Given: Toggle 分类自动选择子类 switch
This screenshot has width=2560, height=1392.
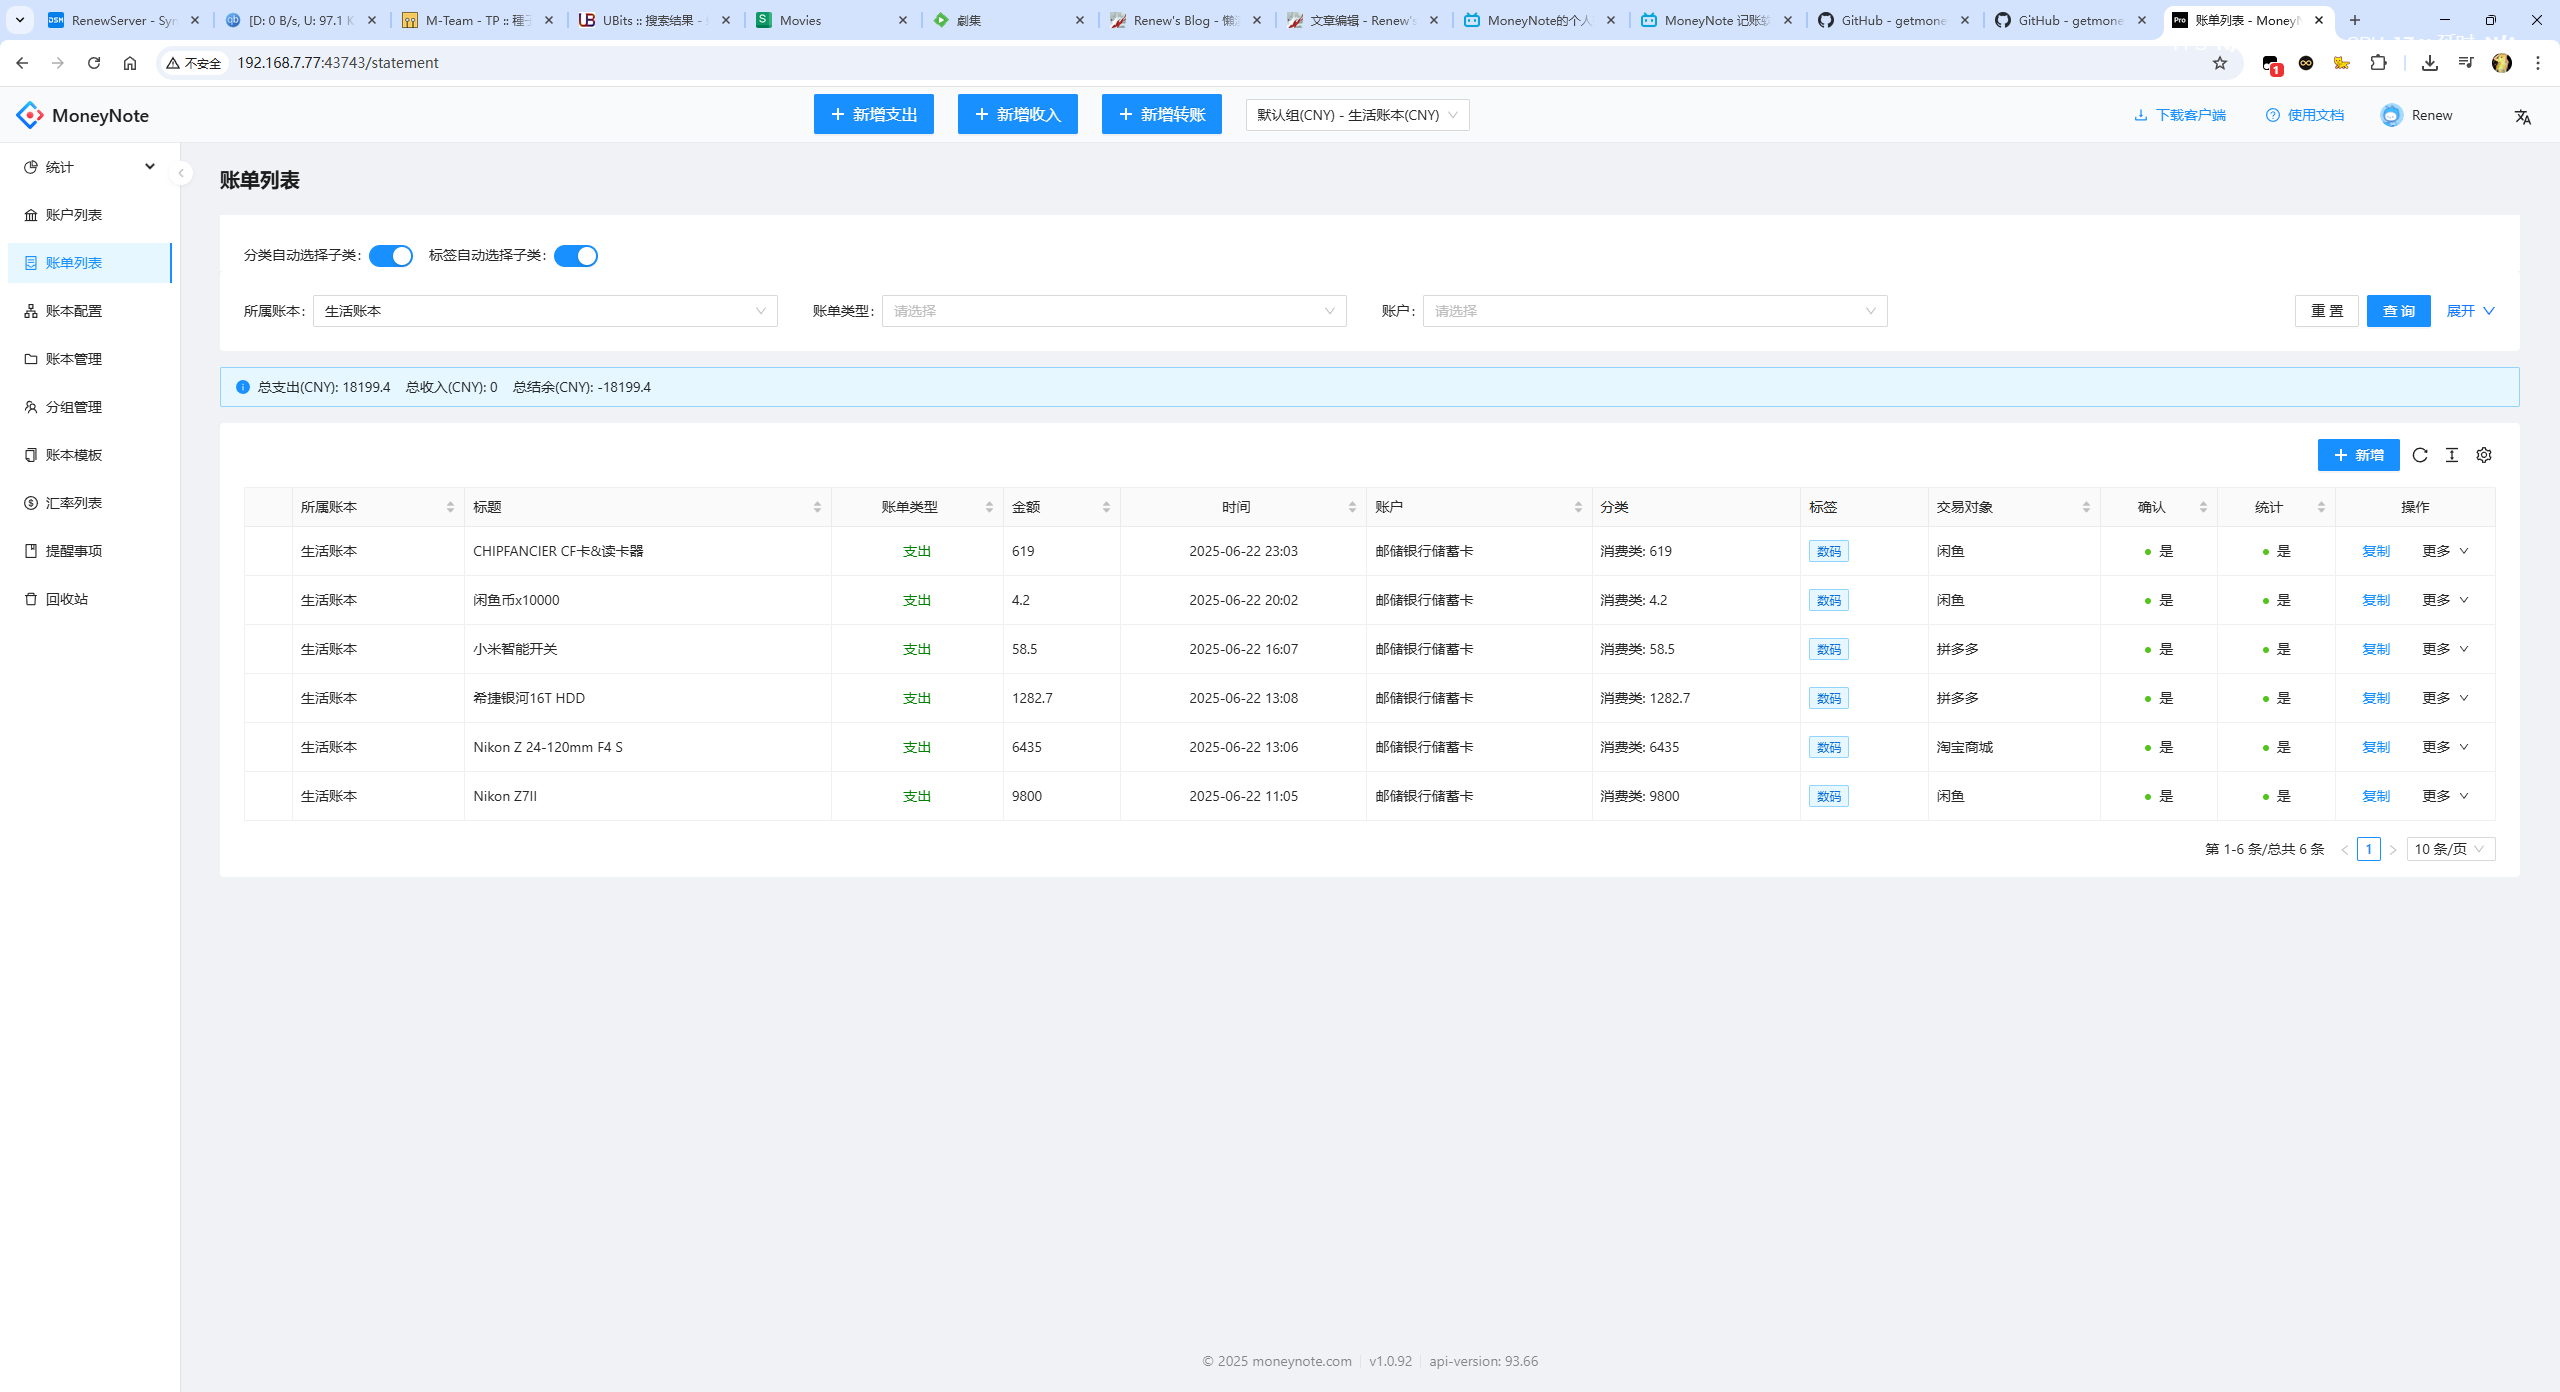Looking at the screenshot, I should point(391,256).
